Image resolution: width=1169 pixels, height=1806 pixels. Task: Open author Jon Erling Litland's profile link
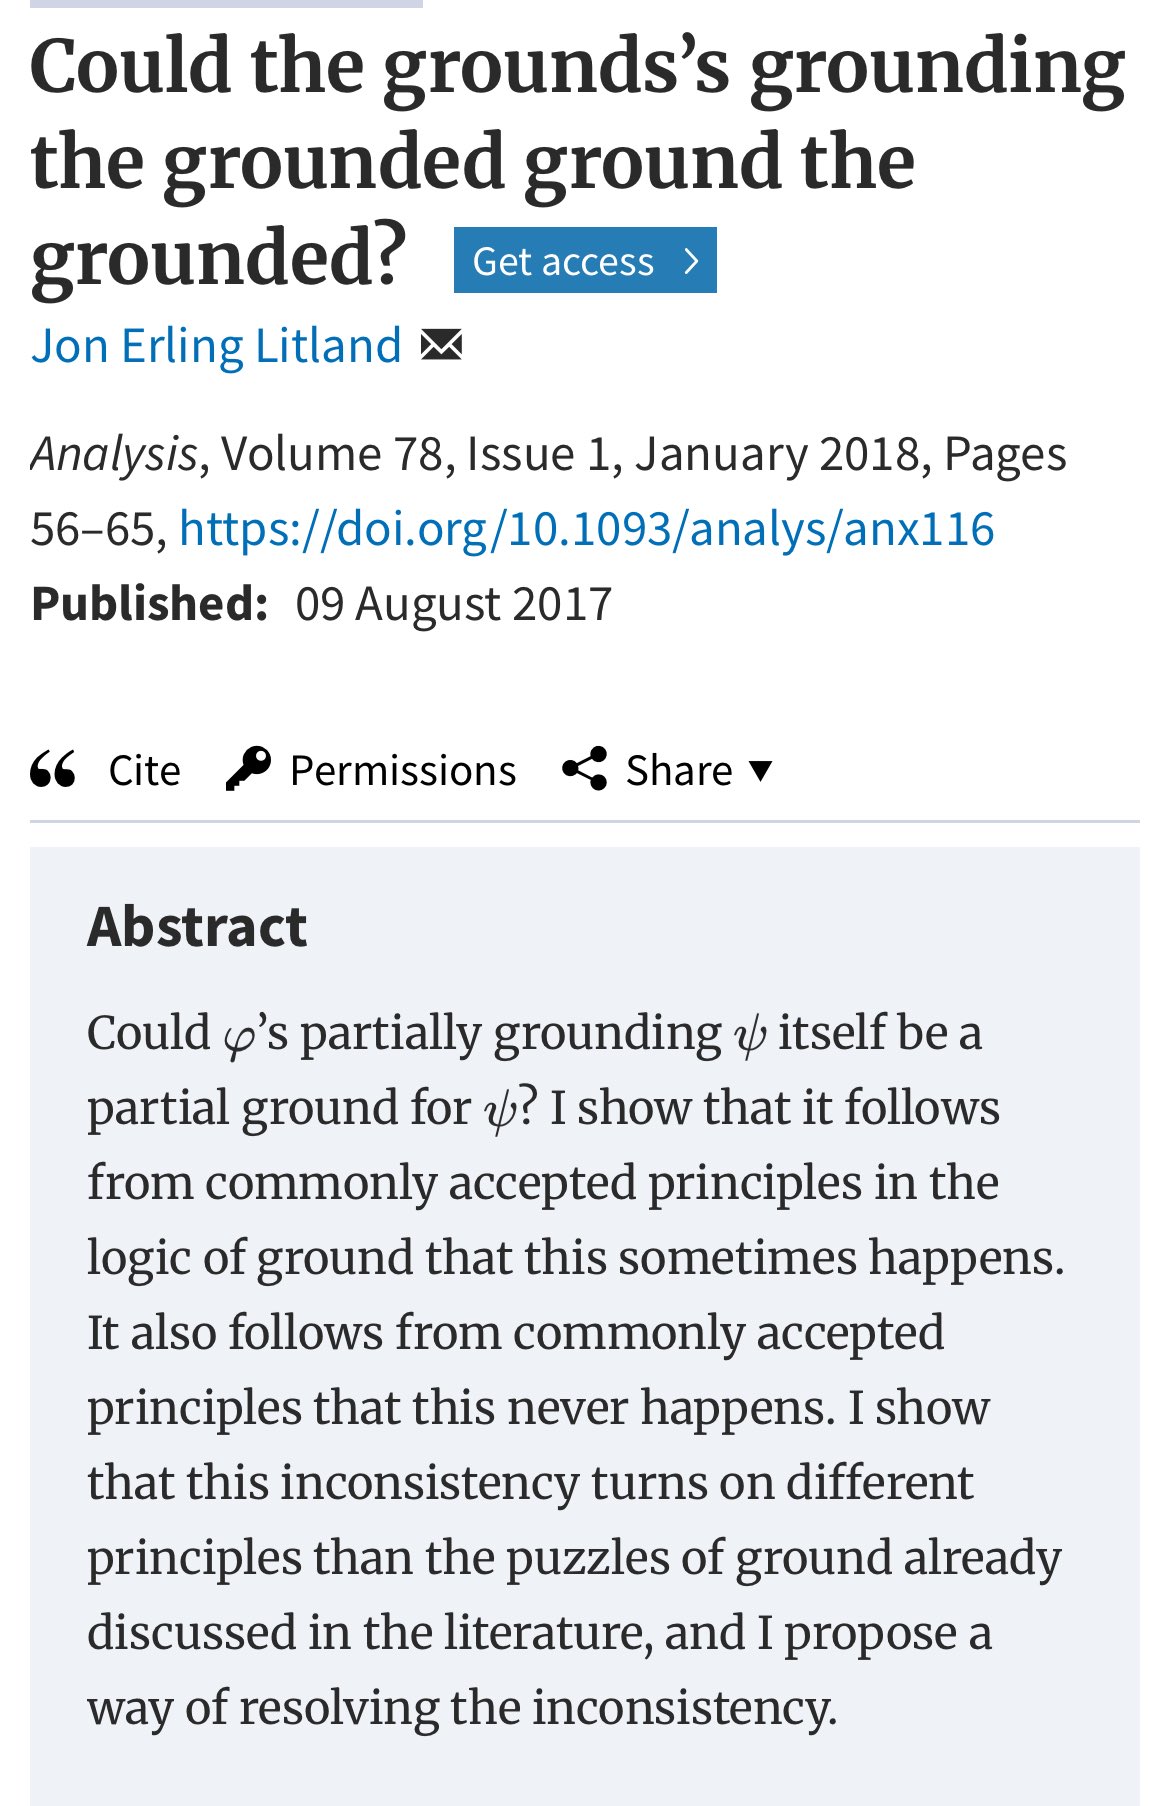pyautogui.click(x=216, y=346)
